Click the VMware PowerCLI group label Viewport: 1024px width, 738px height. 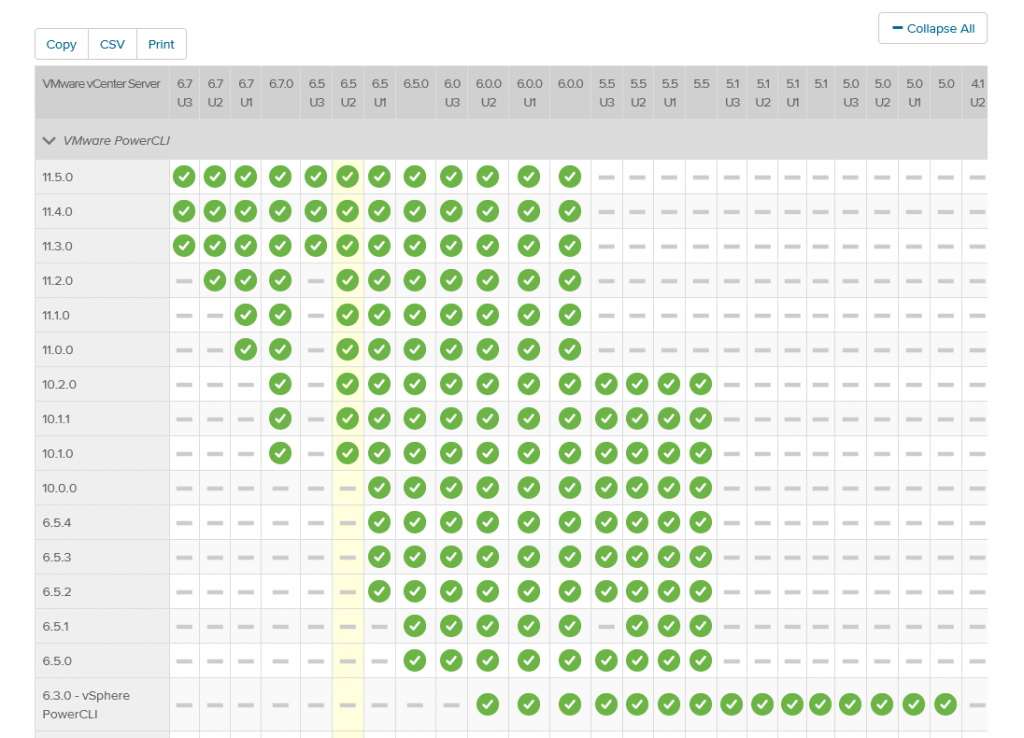coord(116,140)
